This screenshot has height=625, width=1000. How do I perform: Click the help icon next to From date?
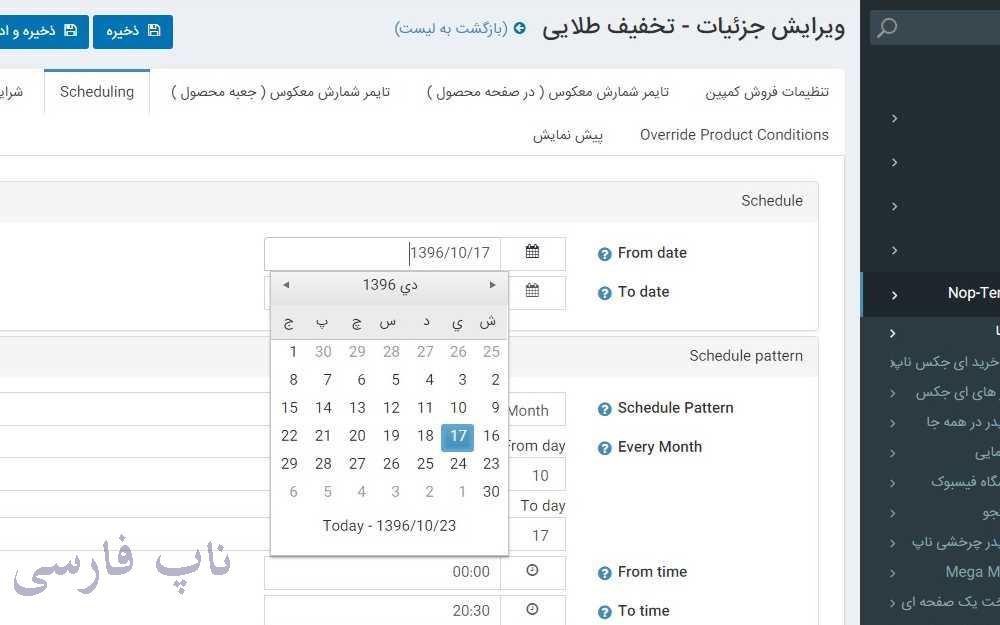605,253
